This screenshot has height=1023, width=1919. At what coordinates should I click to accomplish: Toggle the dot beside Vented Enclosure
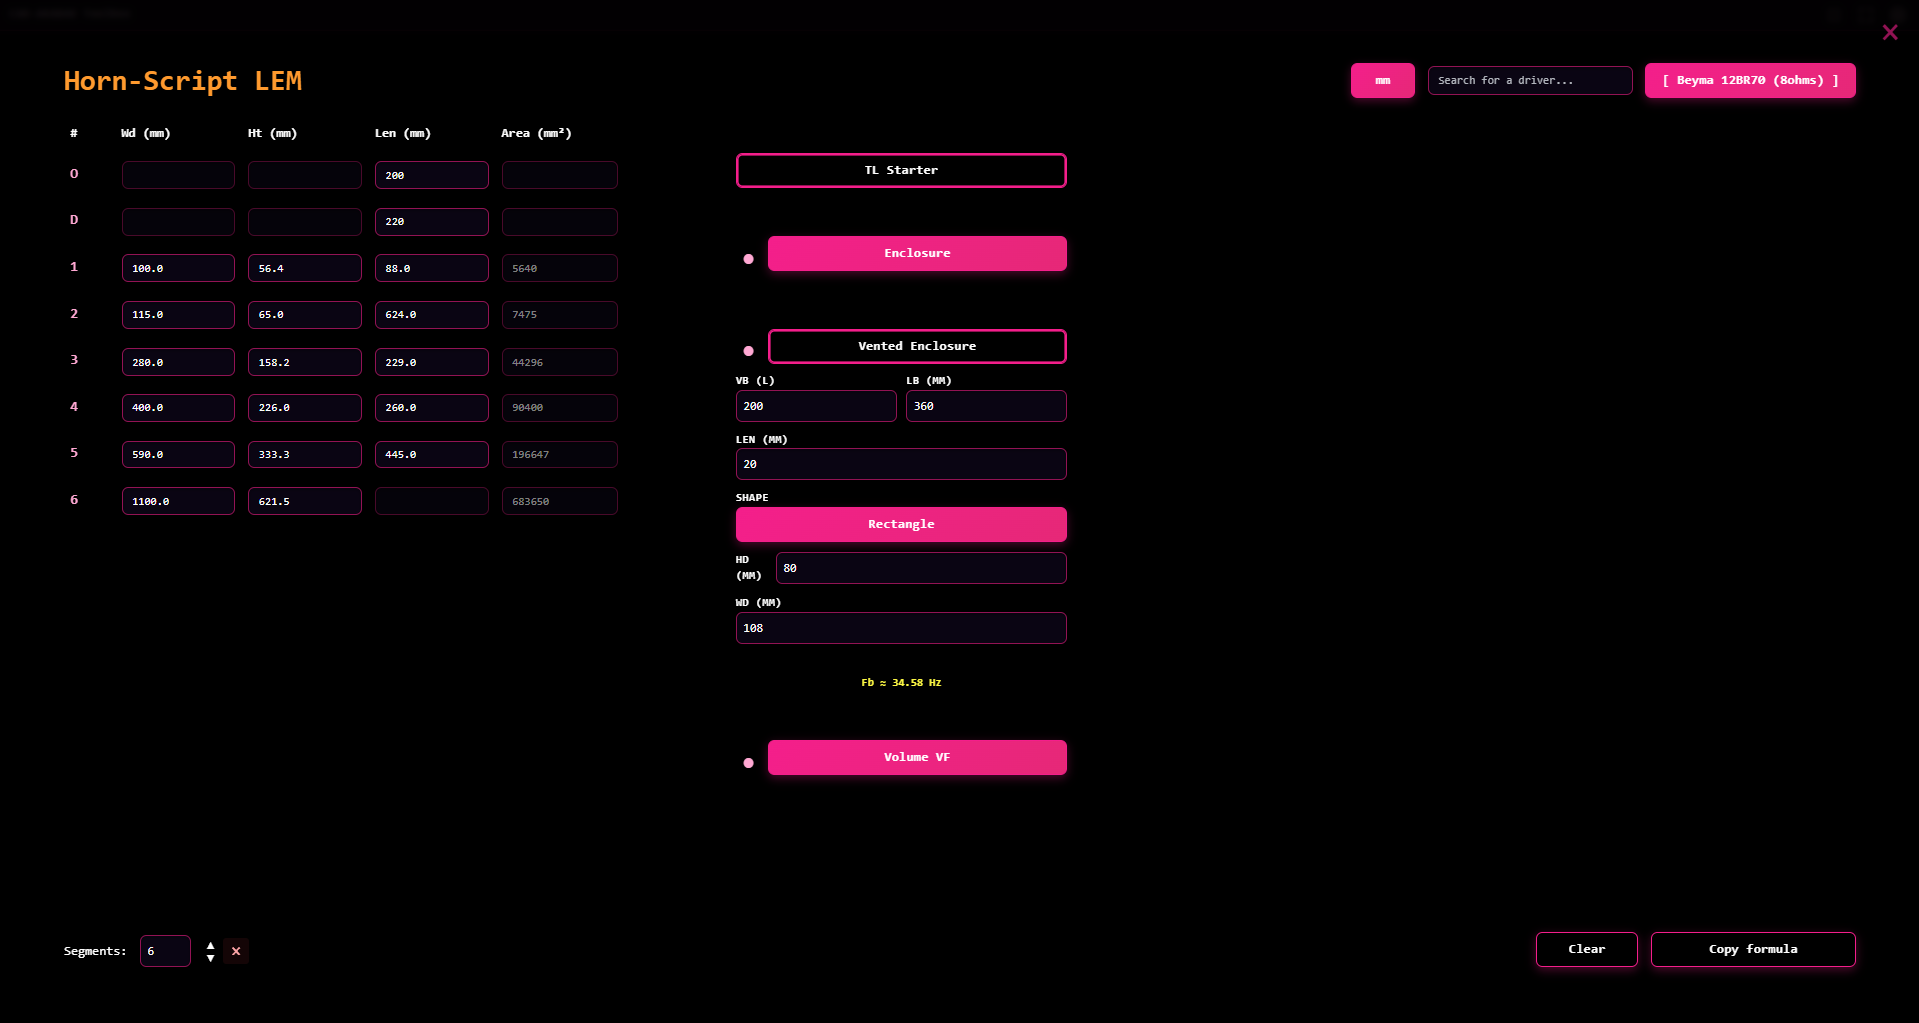tap(748, 351)
